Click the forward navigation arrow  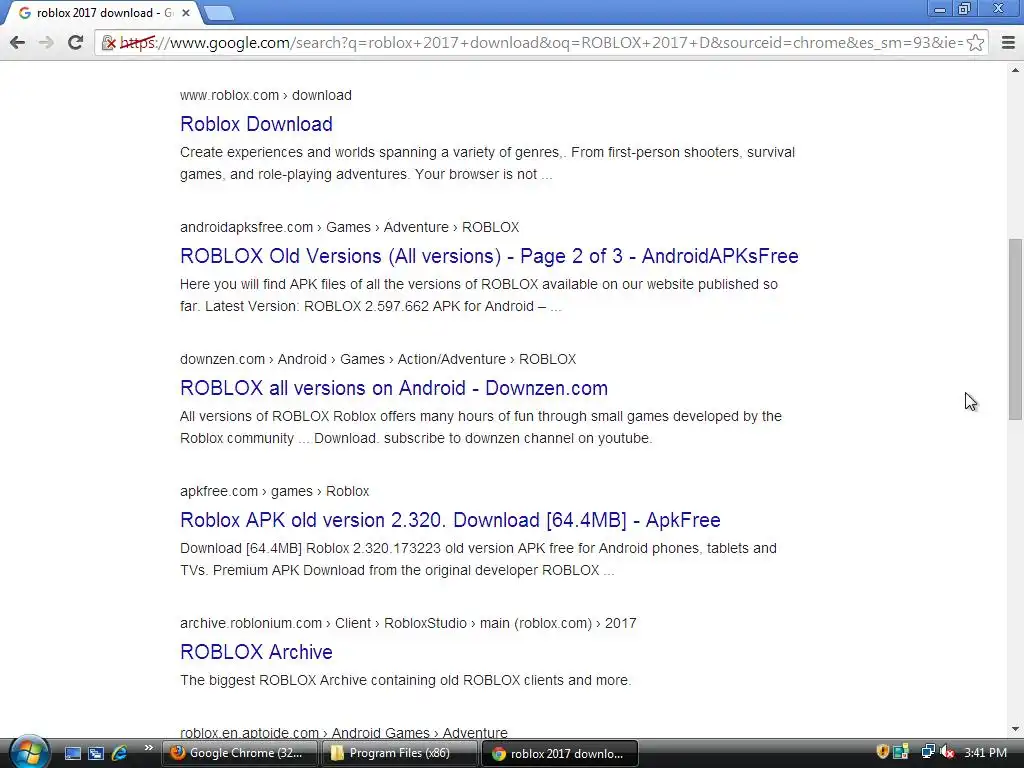pyautogui.click(x=46, y=42)
